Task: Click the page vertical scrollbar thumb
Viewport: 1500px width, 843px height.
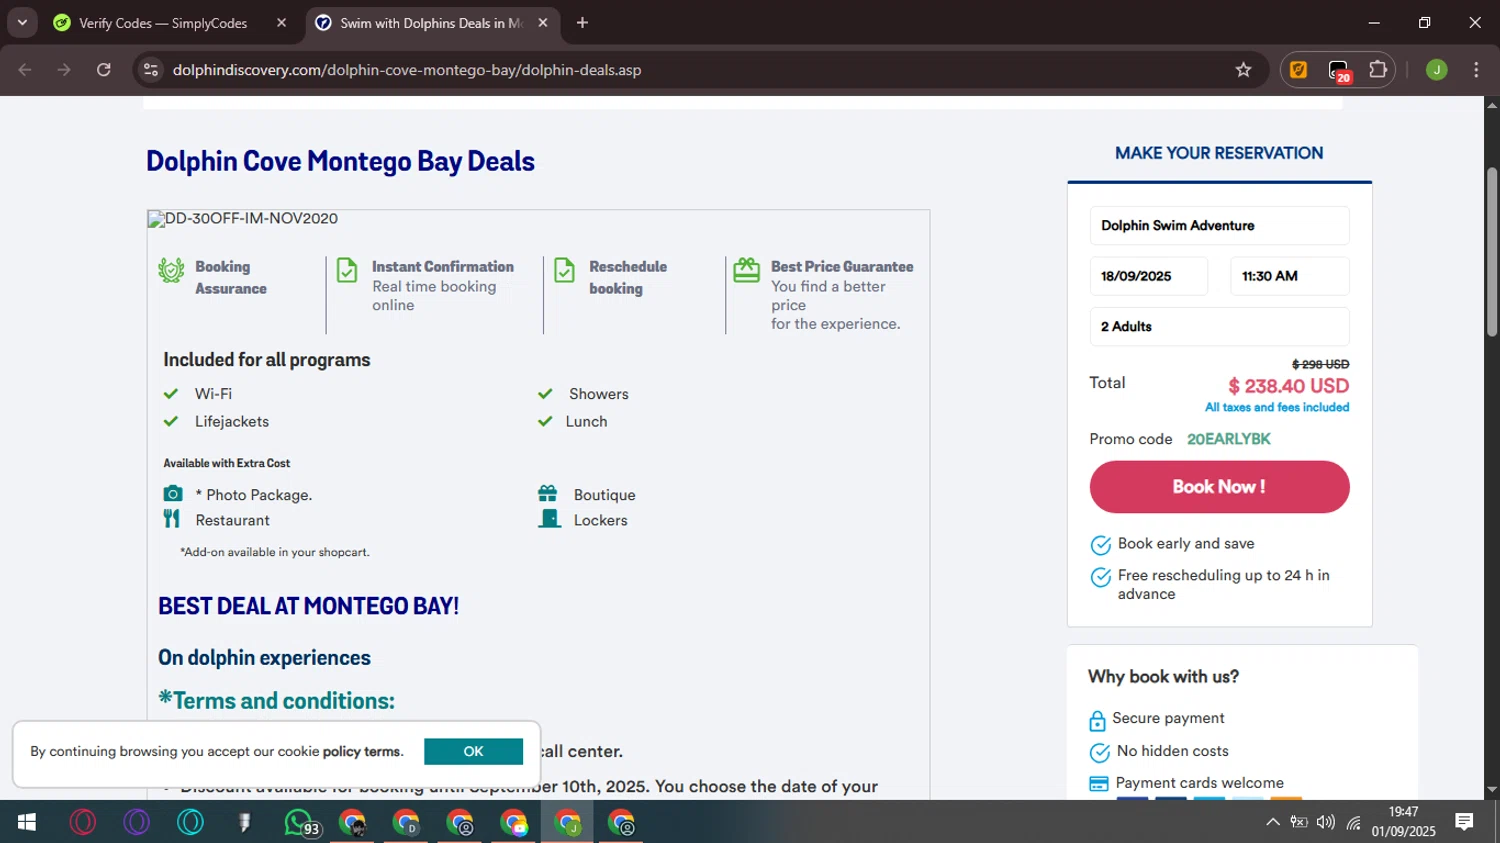Action: [1492, 250]
